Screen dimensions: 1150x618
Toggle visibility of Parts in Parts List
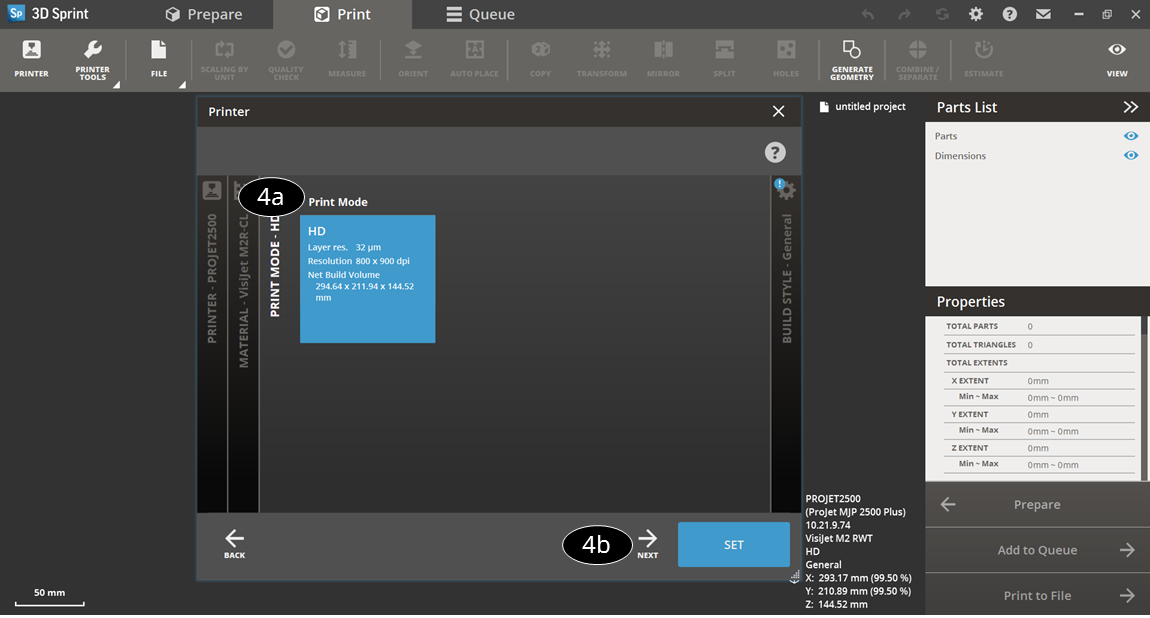tap(1131, 135)
